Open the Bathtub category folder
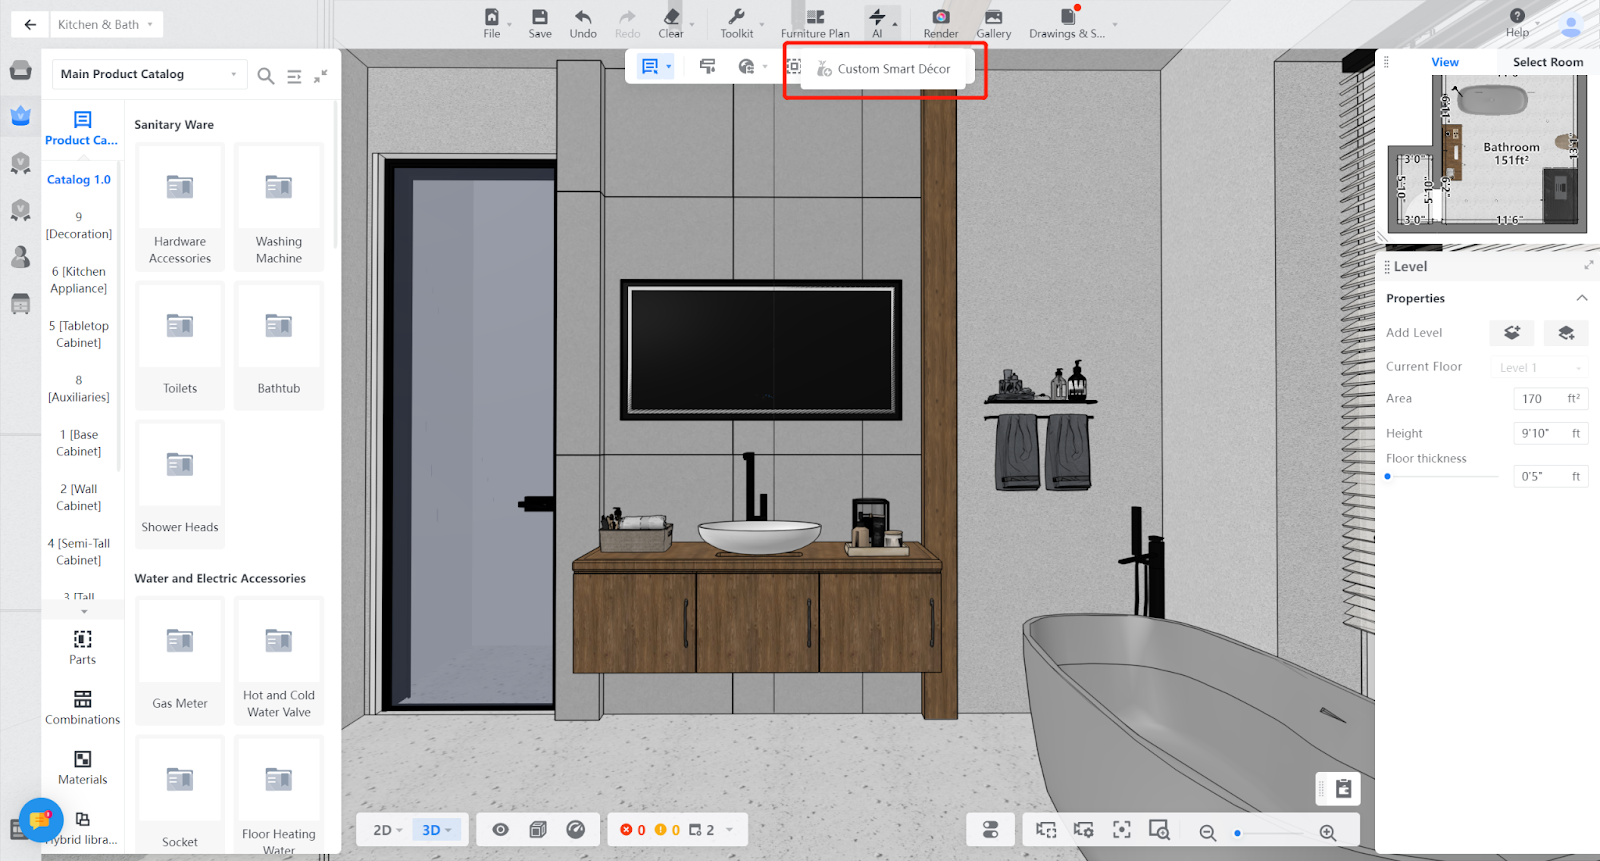 coord(279,345)
